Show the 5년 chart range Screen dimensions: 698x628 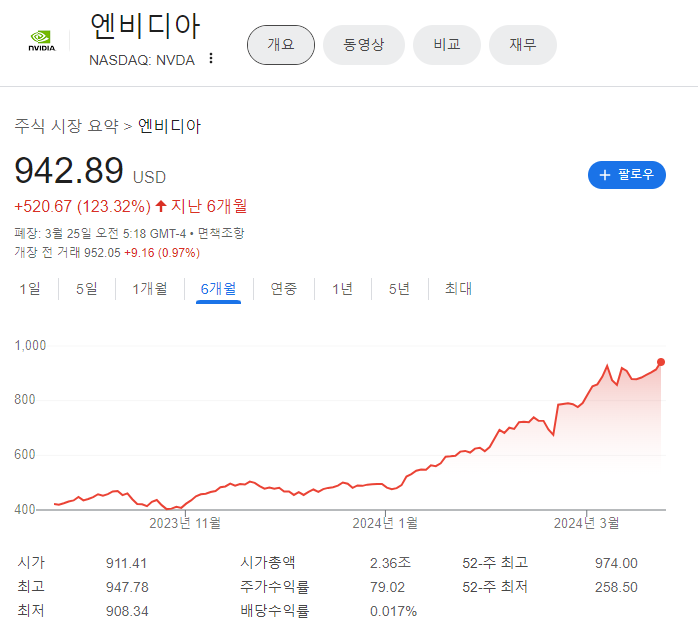coord(399,289)
